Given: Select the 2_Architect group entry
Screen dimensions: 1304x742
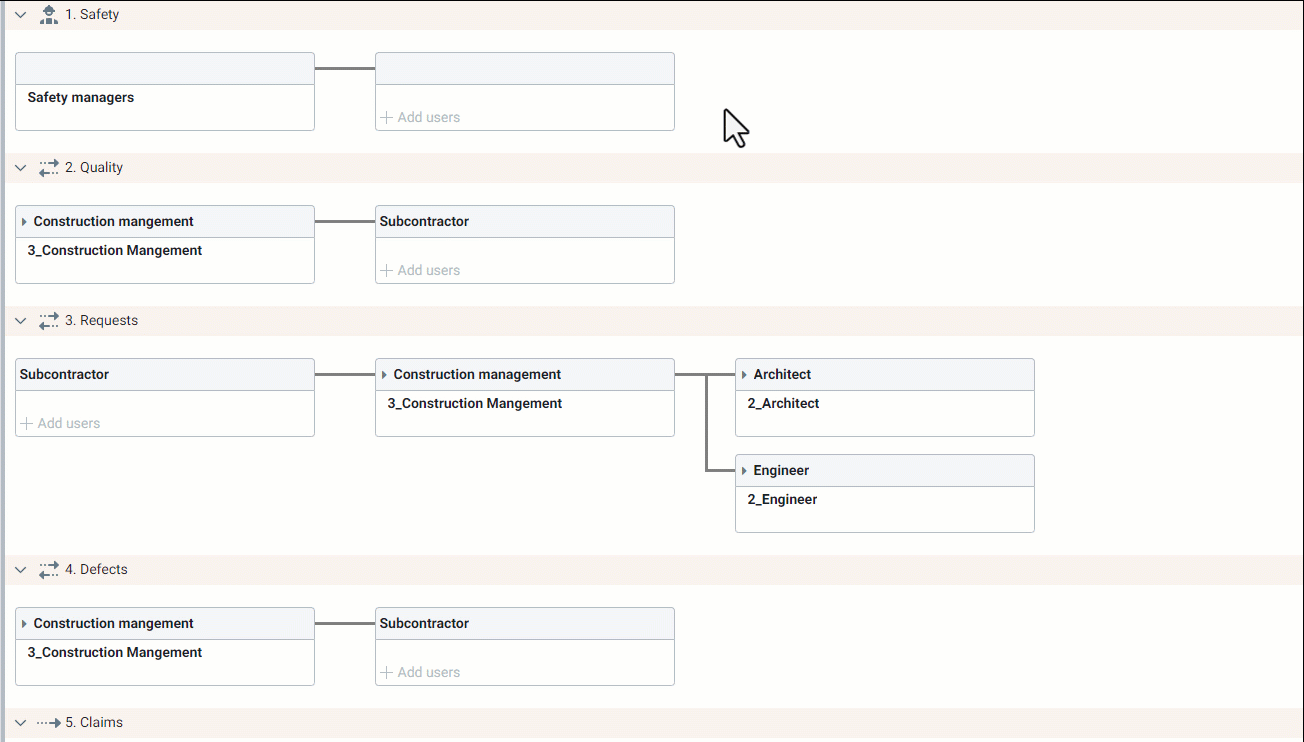Looking at the screenshot, I should [783, 404].
